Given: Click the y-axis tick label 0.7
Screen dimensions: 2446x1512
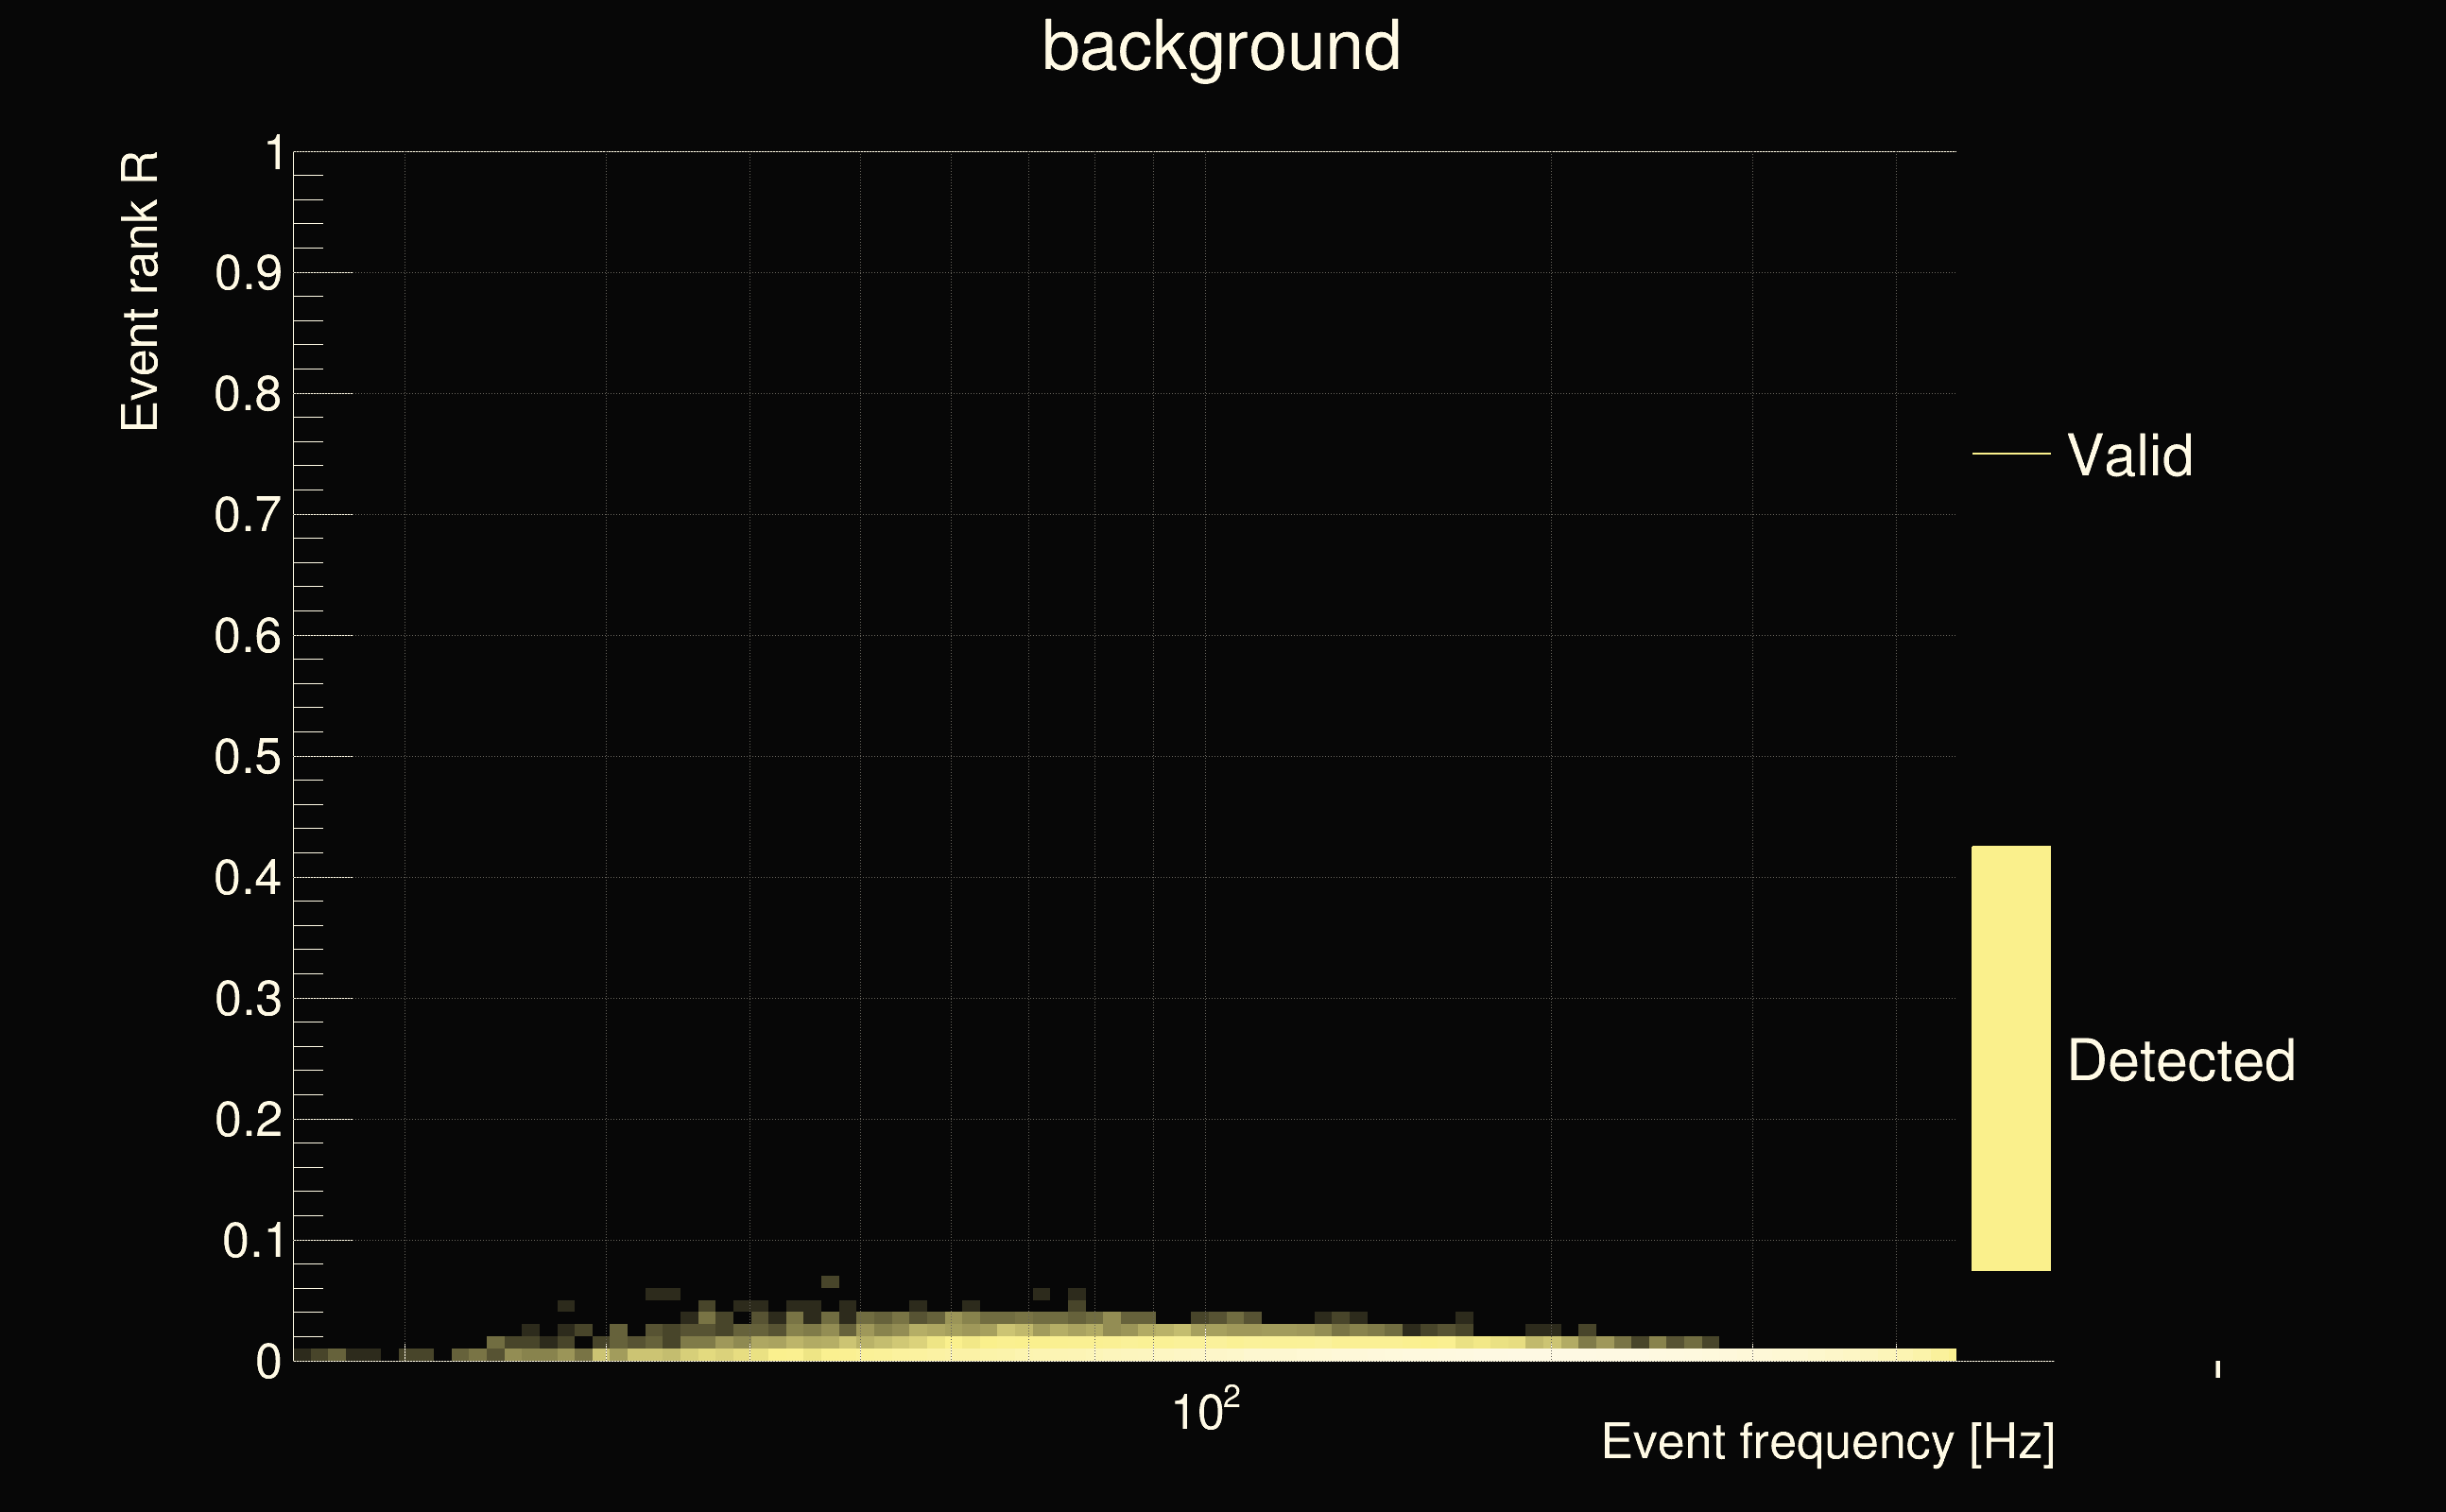Looking at the screenshot, I should pyautogui.click(x=248, y=516).
